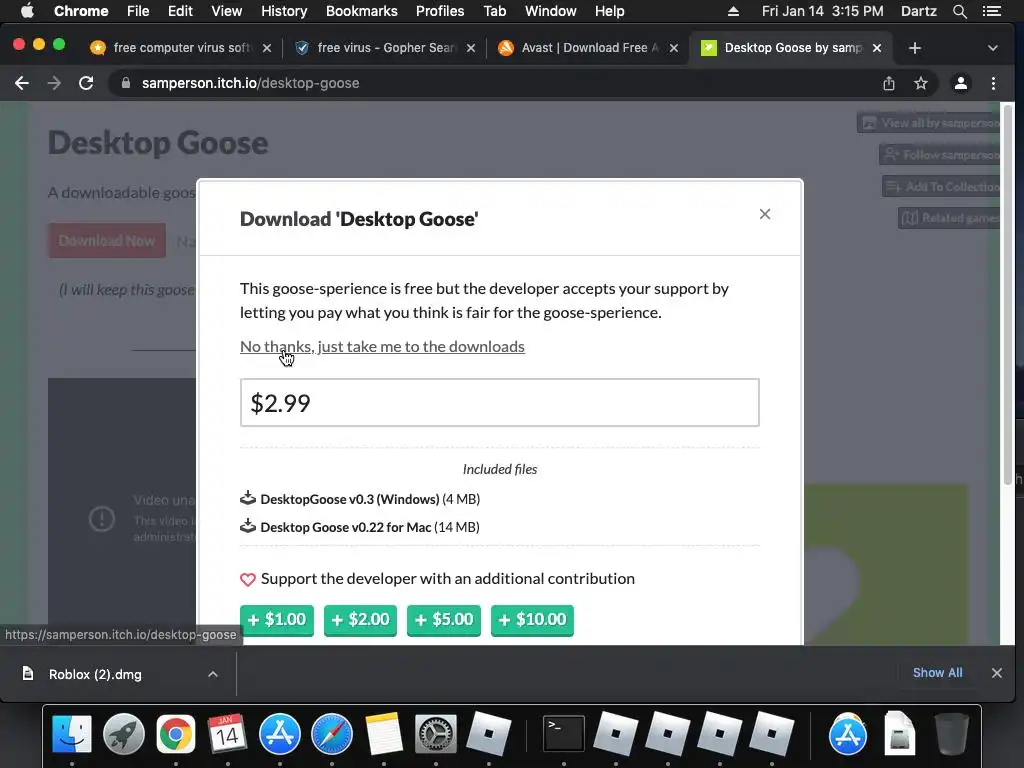Click the 'Included files' heading
Viewport: 1024px width, 768px height.
point(500,469)
